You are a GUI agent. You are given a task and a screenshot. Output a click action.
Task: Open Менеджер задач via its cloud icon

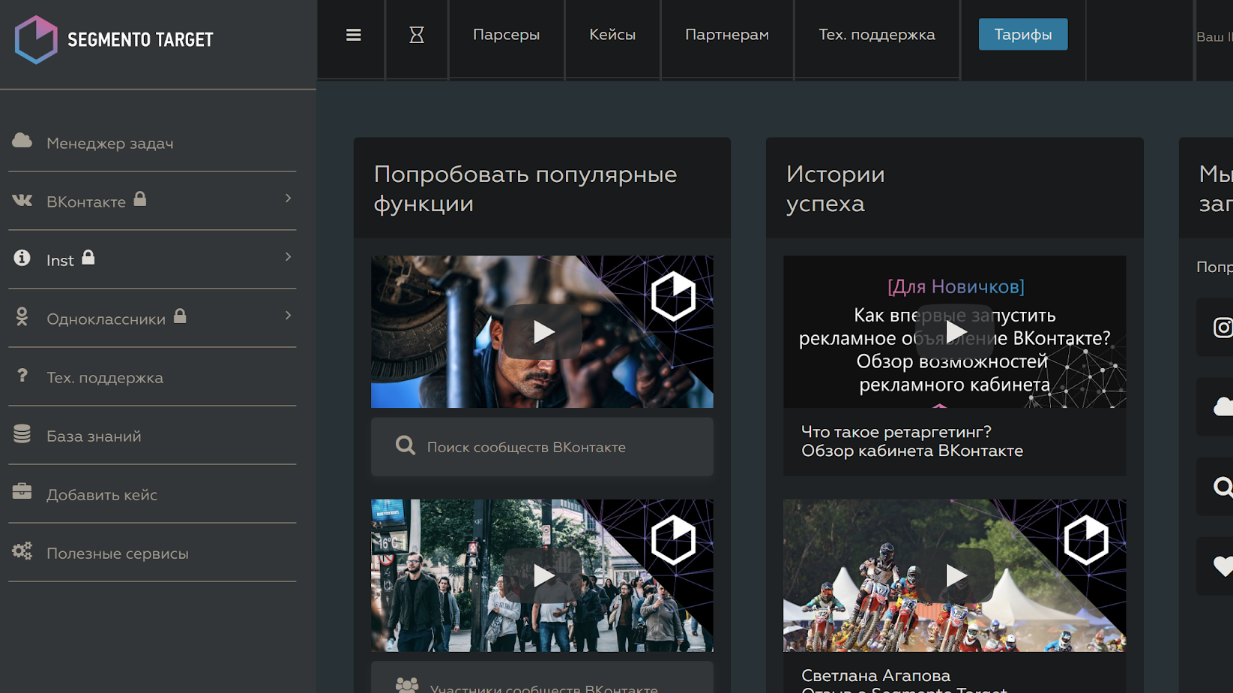22,141
